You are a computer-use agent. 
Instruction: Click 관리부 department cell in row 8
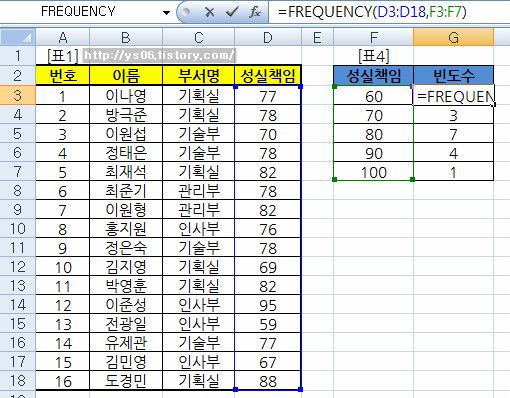[x=199, y=191]
